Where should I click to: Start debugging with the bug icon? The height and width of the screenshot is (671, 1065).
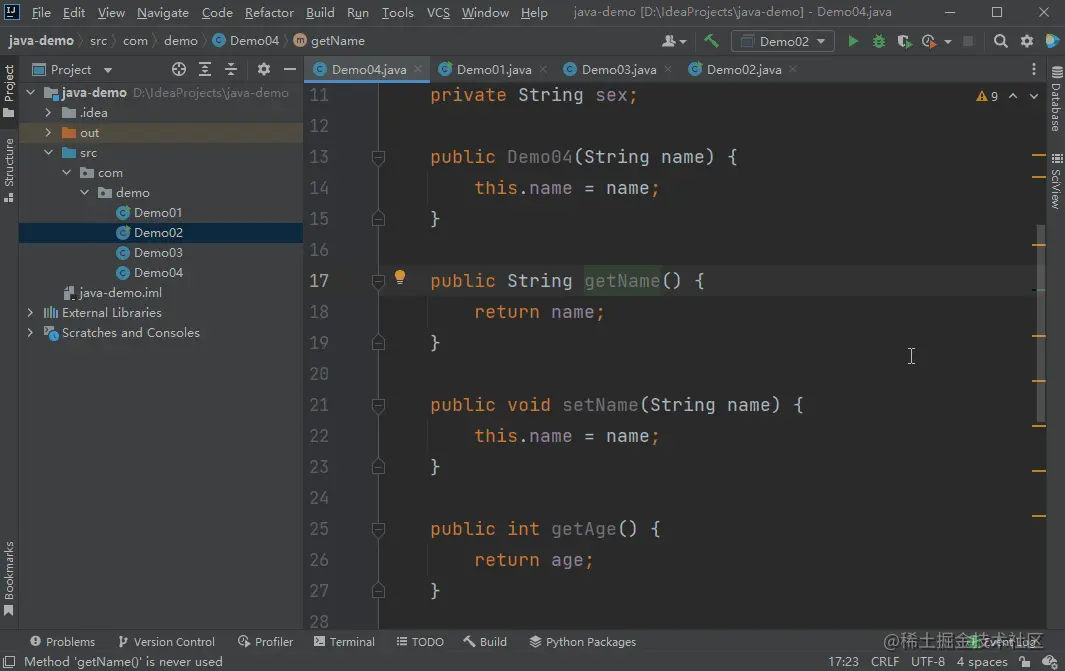point(879,41)
